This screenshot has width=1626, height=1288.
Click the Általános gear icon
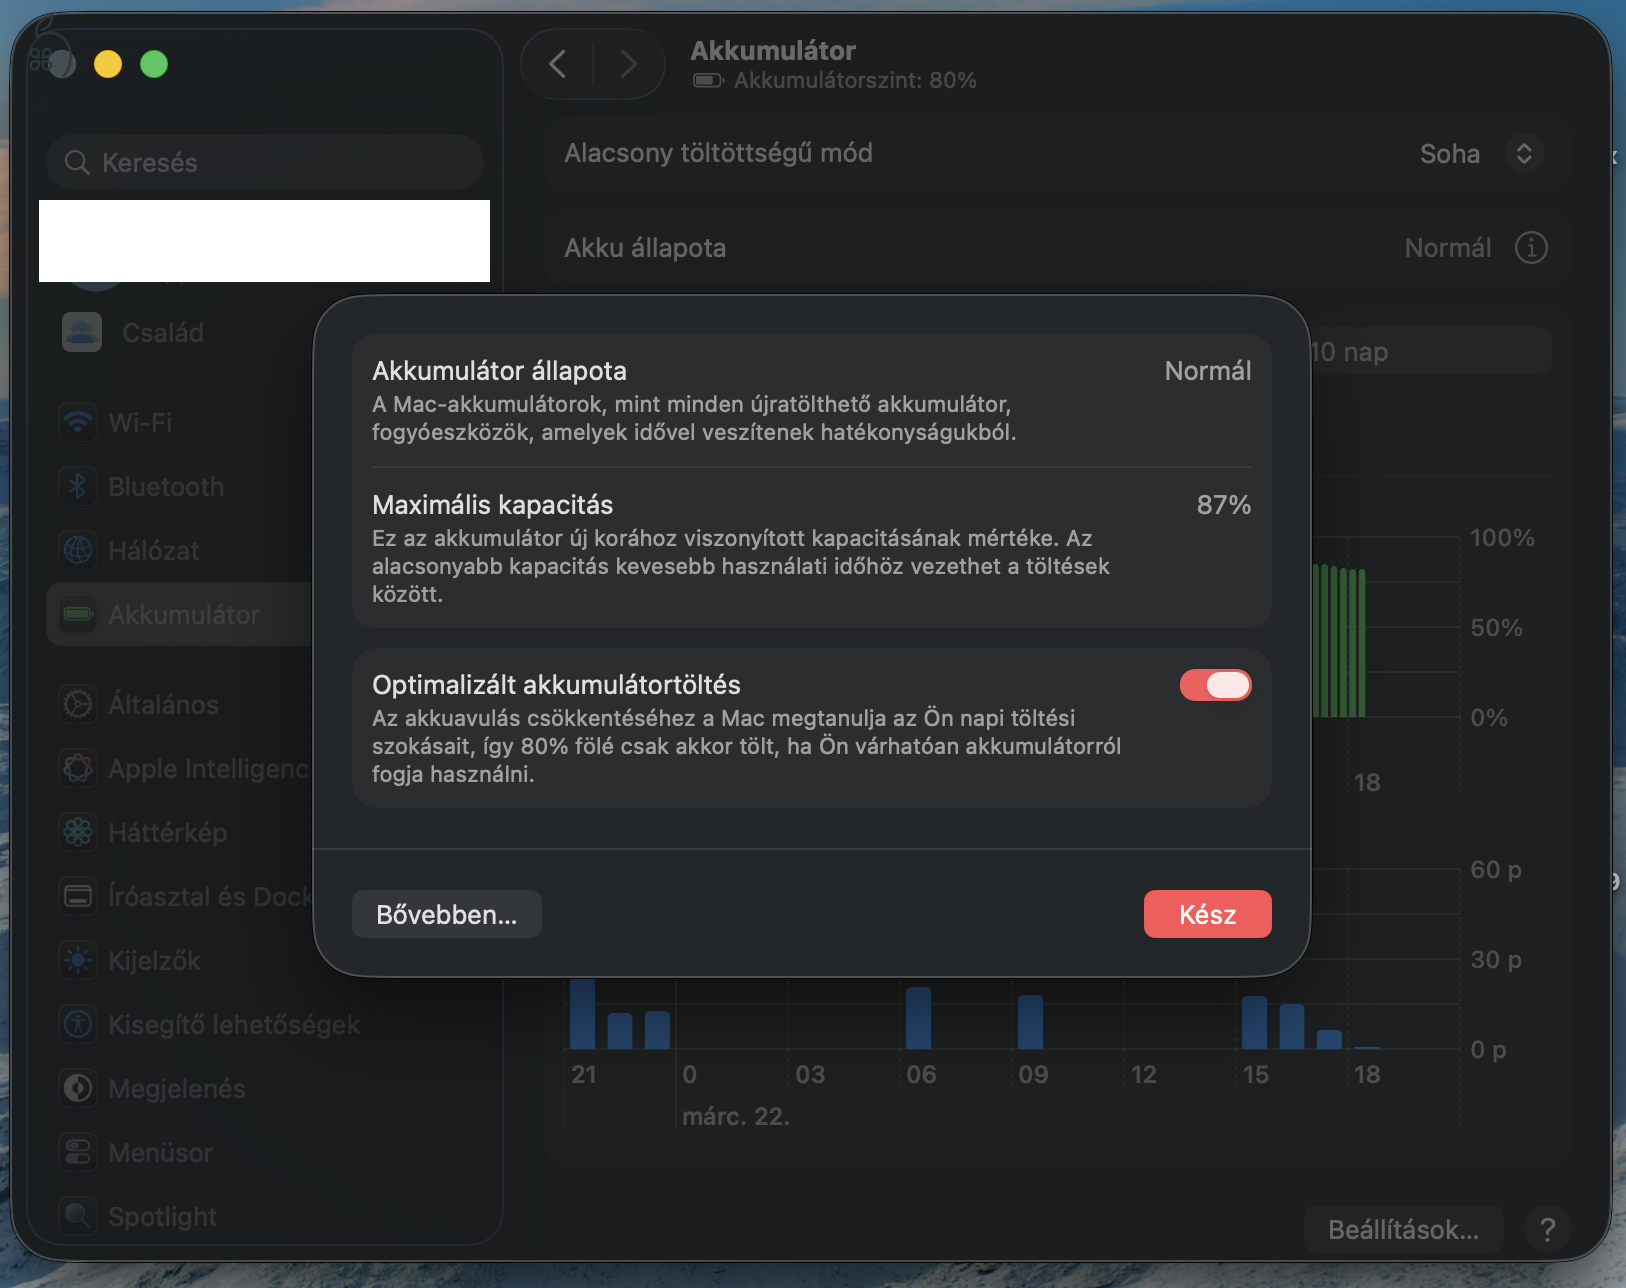[x=78, y=704]
